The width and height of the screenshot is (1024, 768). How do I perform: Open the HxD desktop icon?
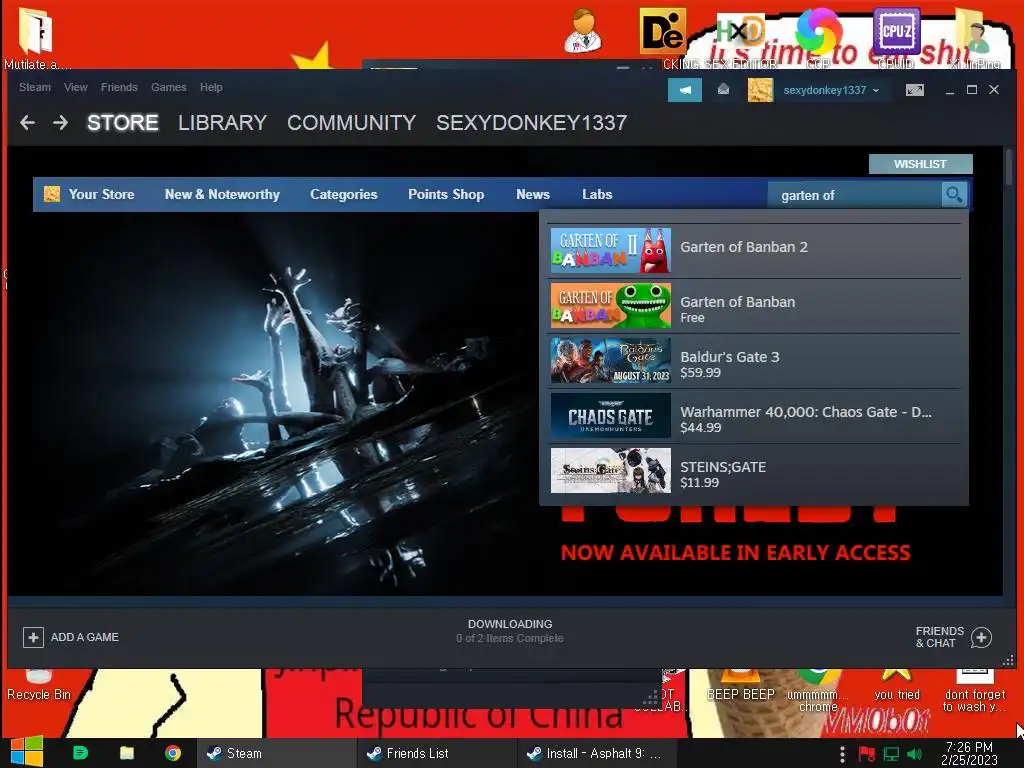point(741,37)
